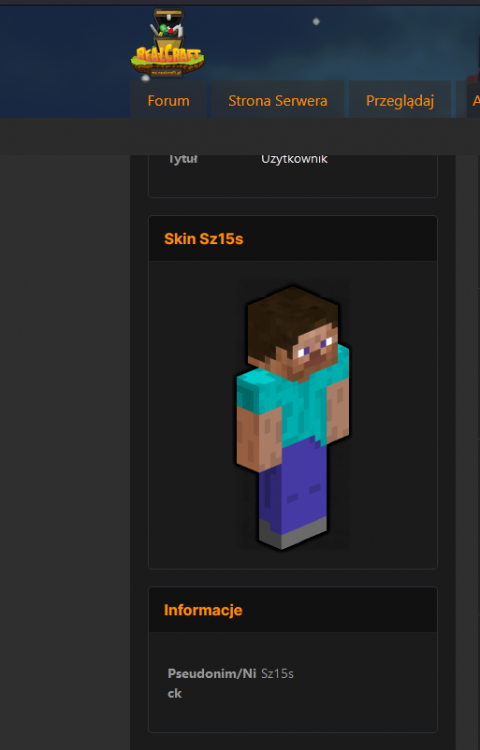
Task: Select the Sz15s nickname value
Action: coord(277,673)
